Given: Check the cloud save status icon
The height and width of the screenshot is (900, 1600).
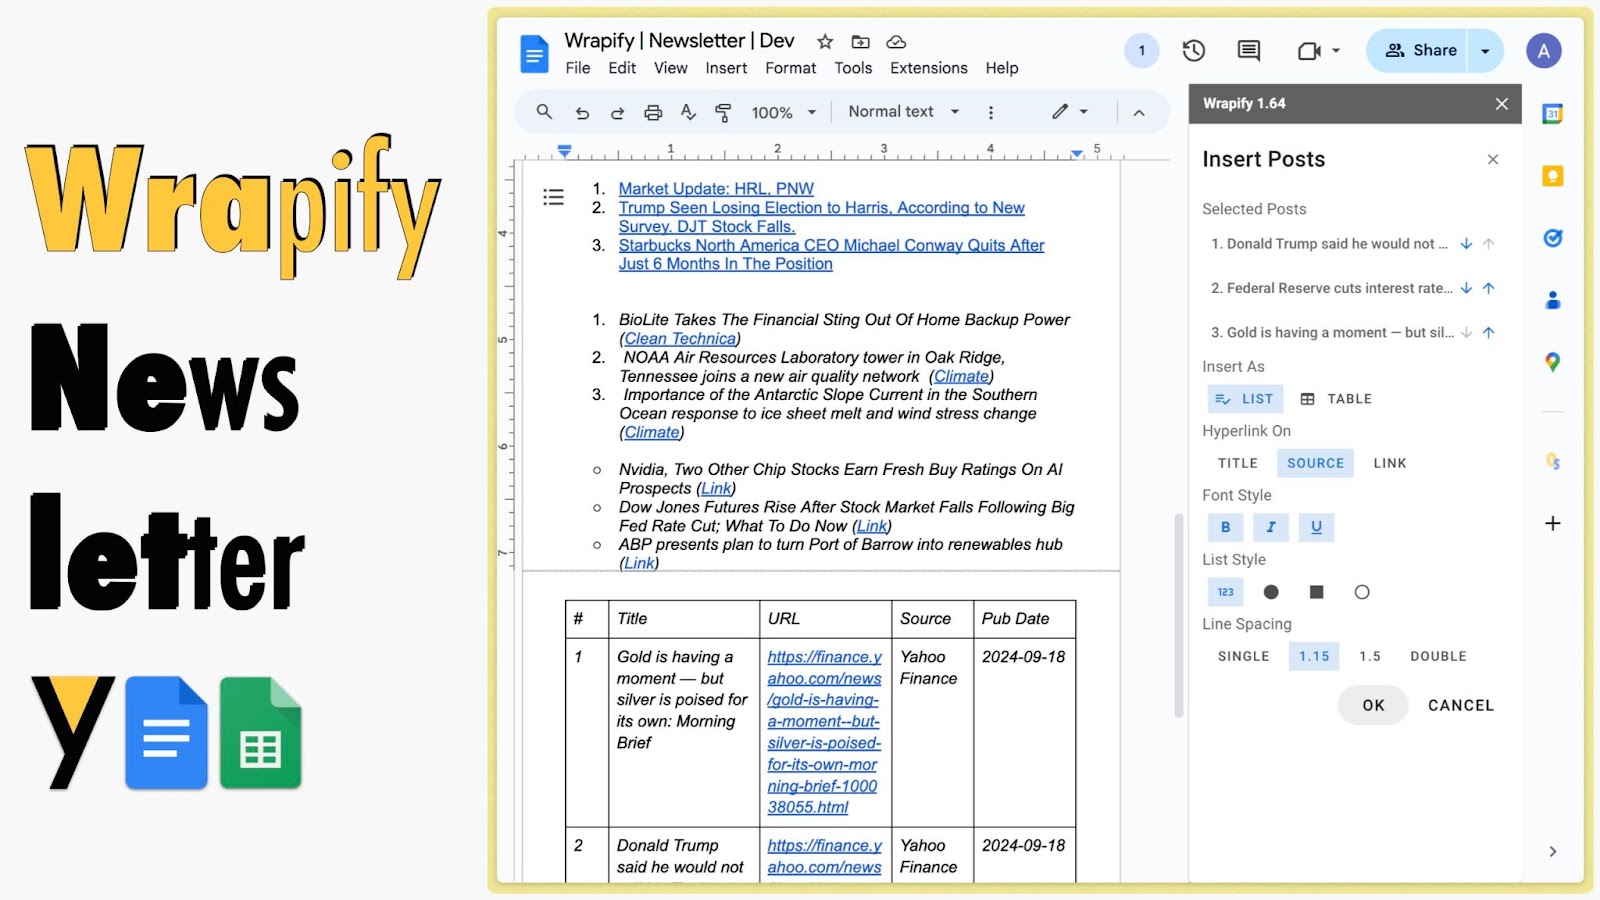Looking at the screenshot, I should coord(896,42).
